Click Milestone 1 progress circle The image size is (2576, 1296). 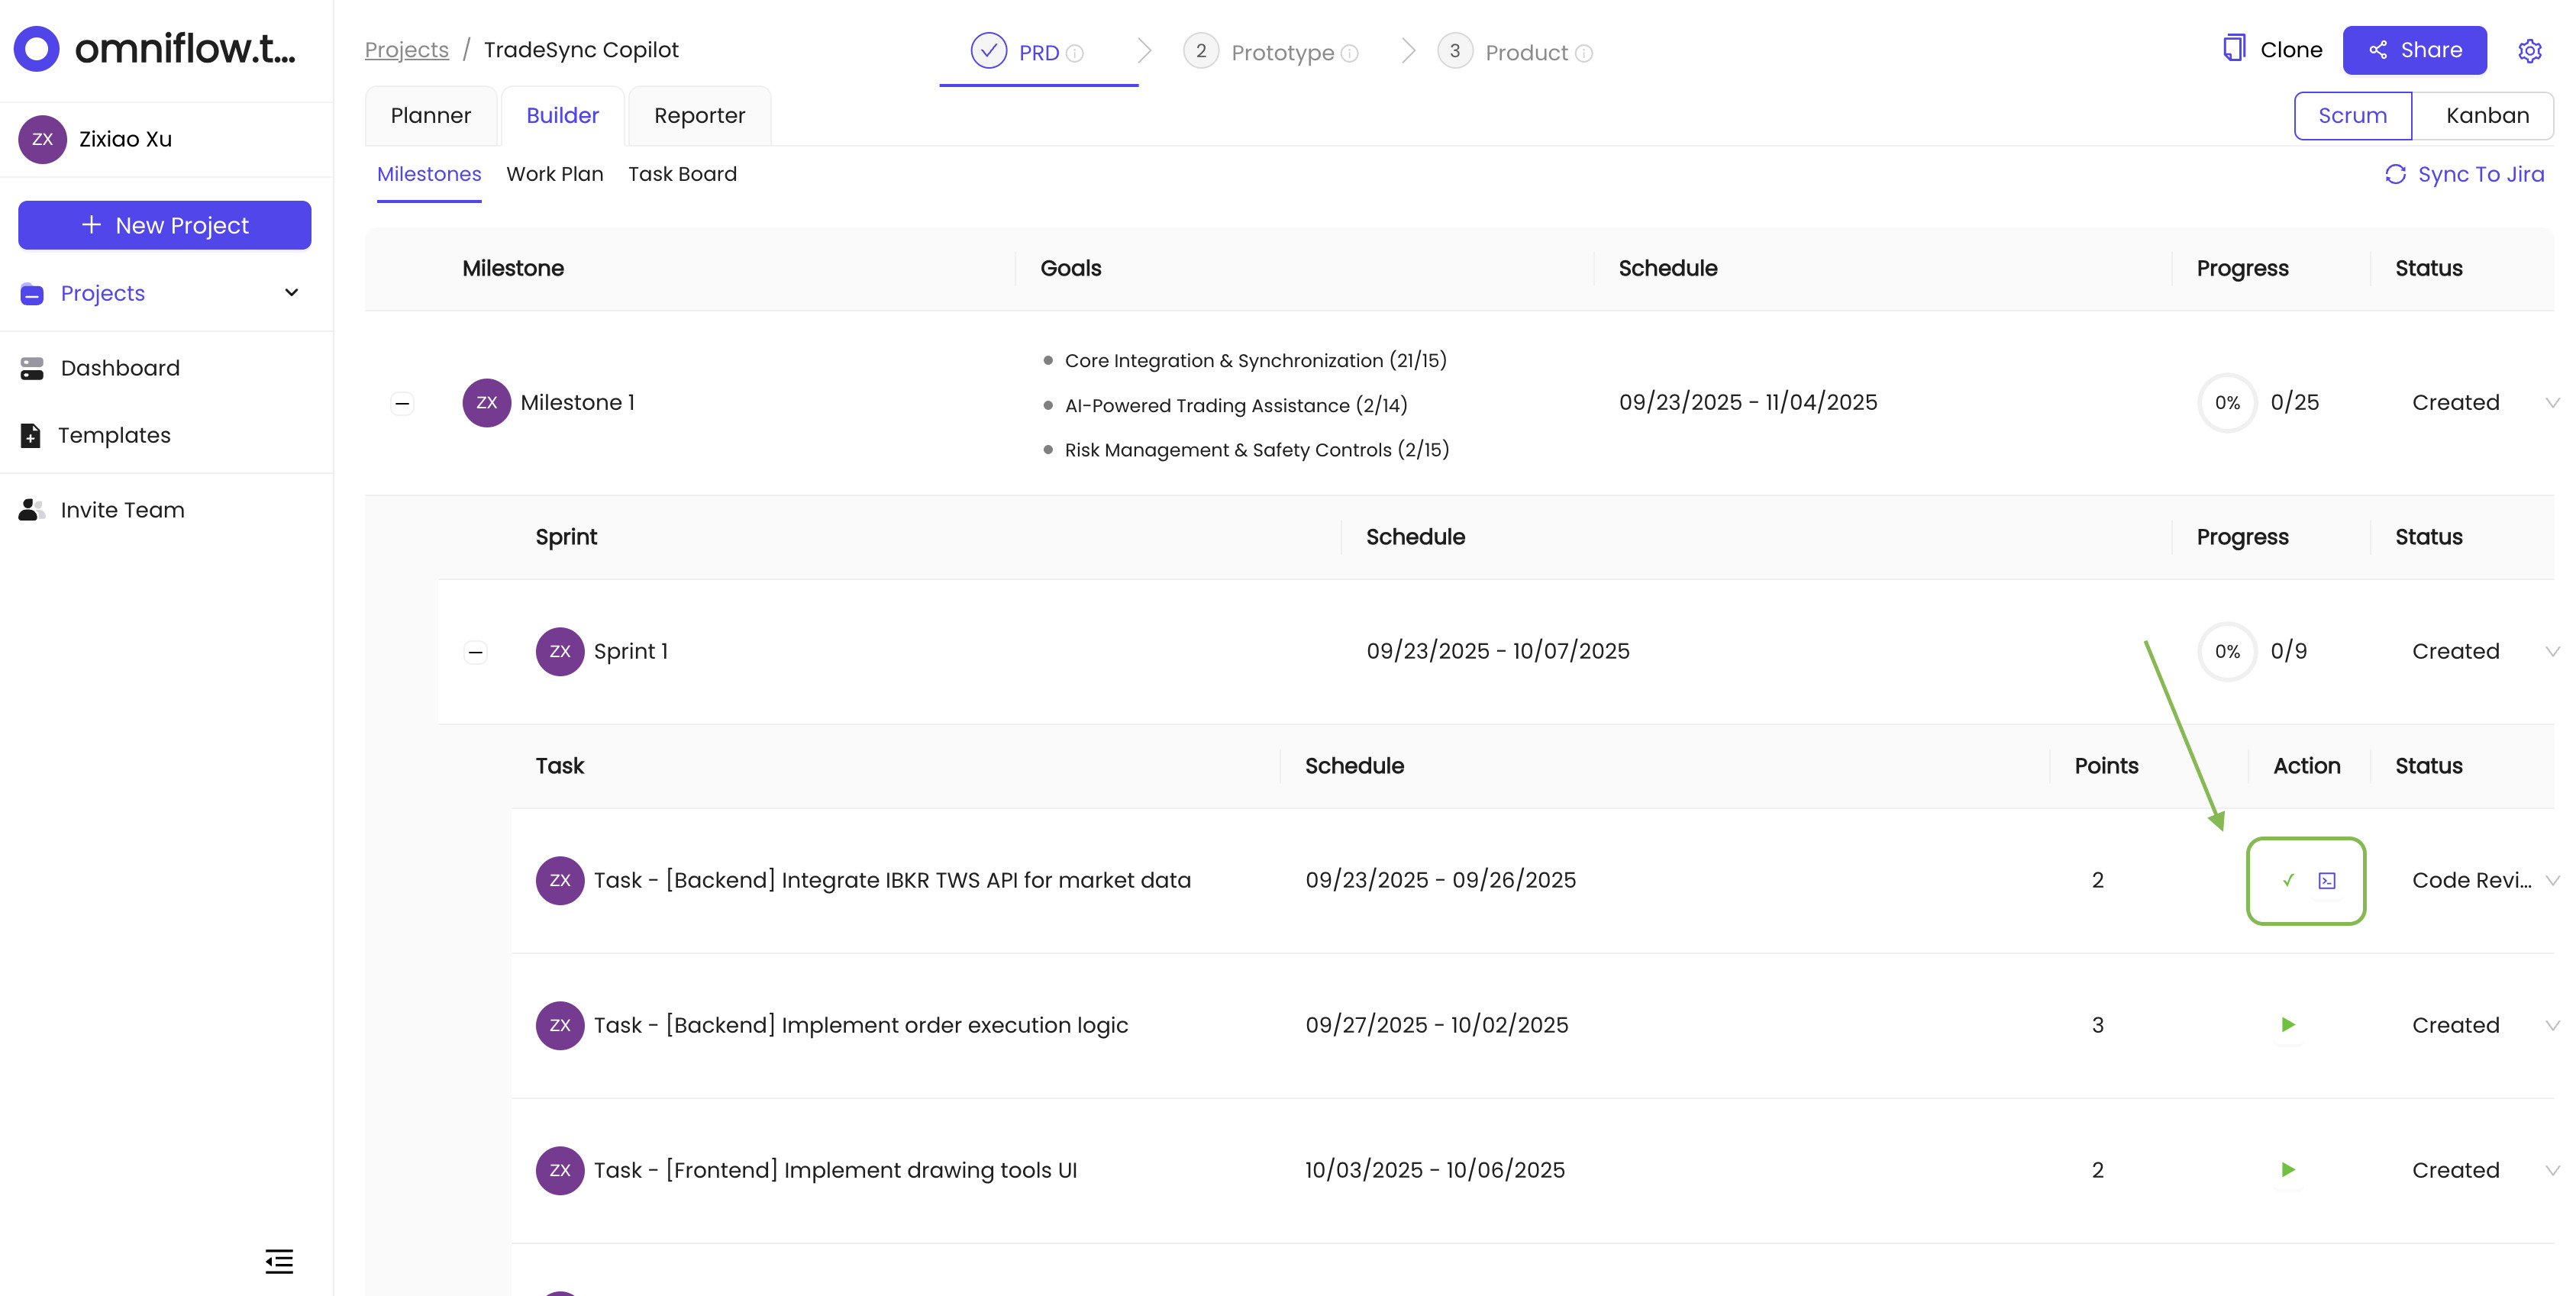coord(2226,403)
